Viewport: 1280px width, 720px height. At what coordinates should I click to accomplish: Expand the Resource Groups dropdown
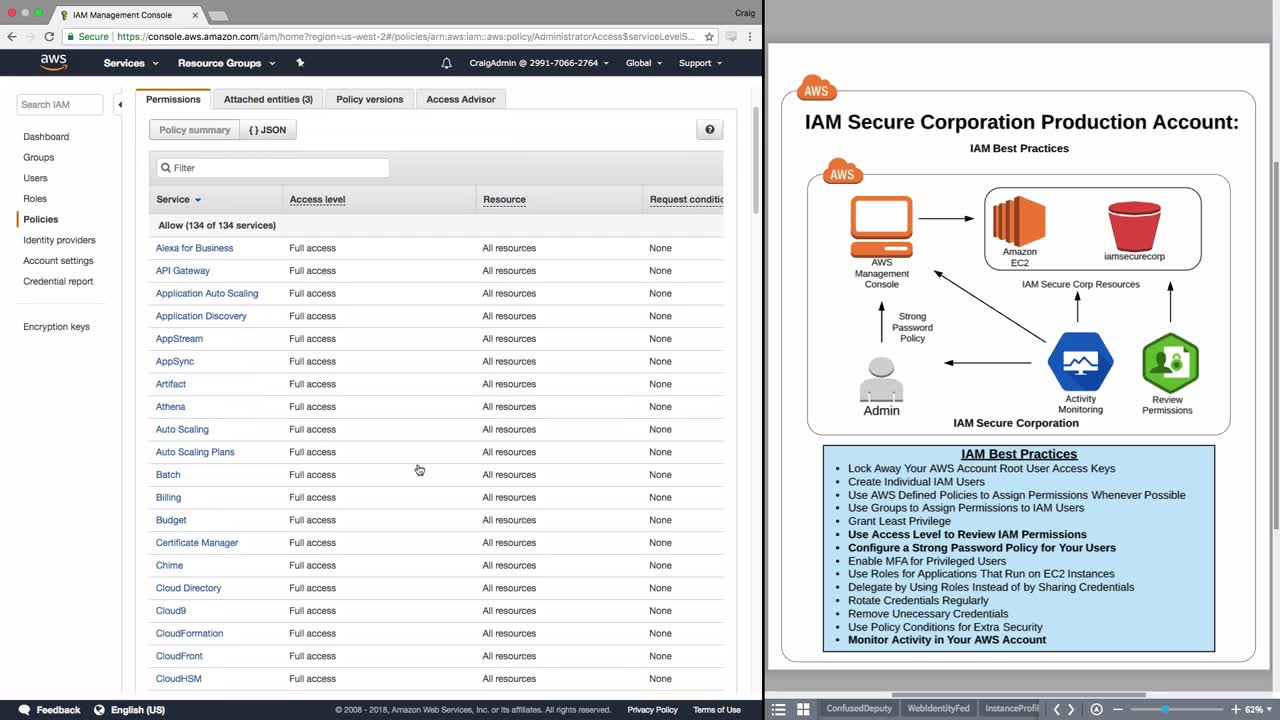(x=226, y=63)
